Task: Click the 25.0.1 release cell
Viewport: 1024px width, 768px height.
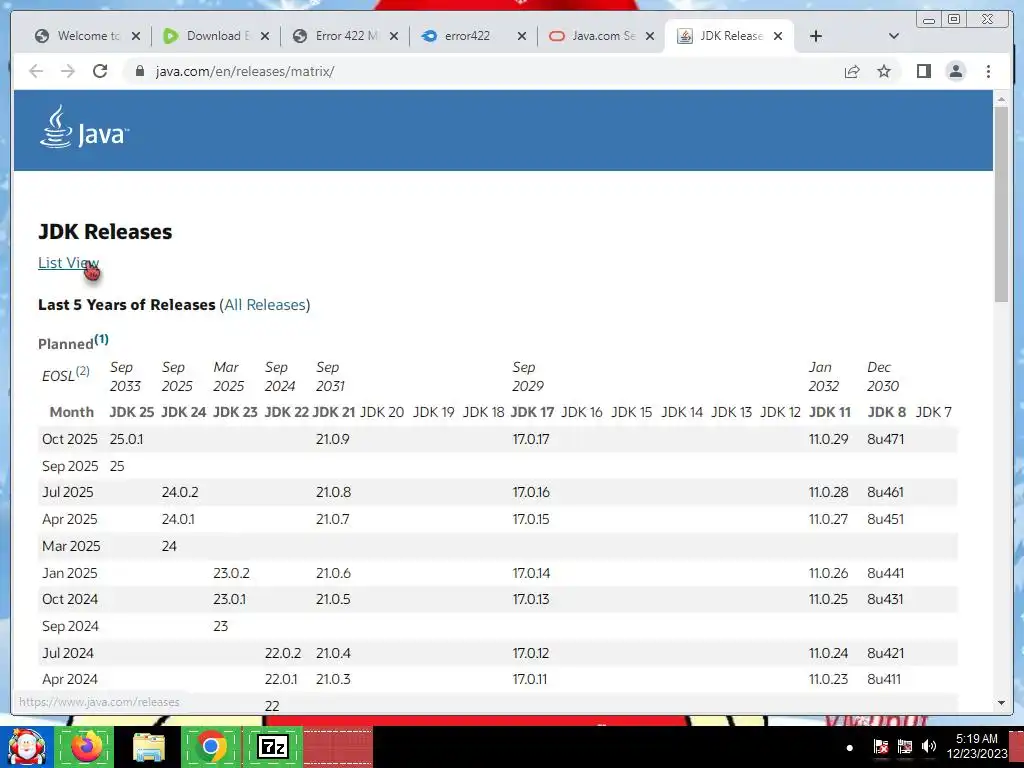Action: [126, 439]
